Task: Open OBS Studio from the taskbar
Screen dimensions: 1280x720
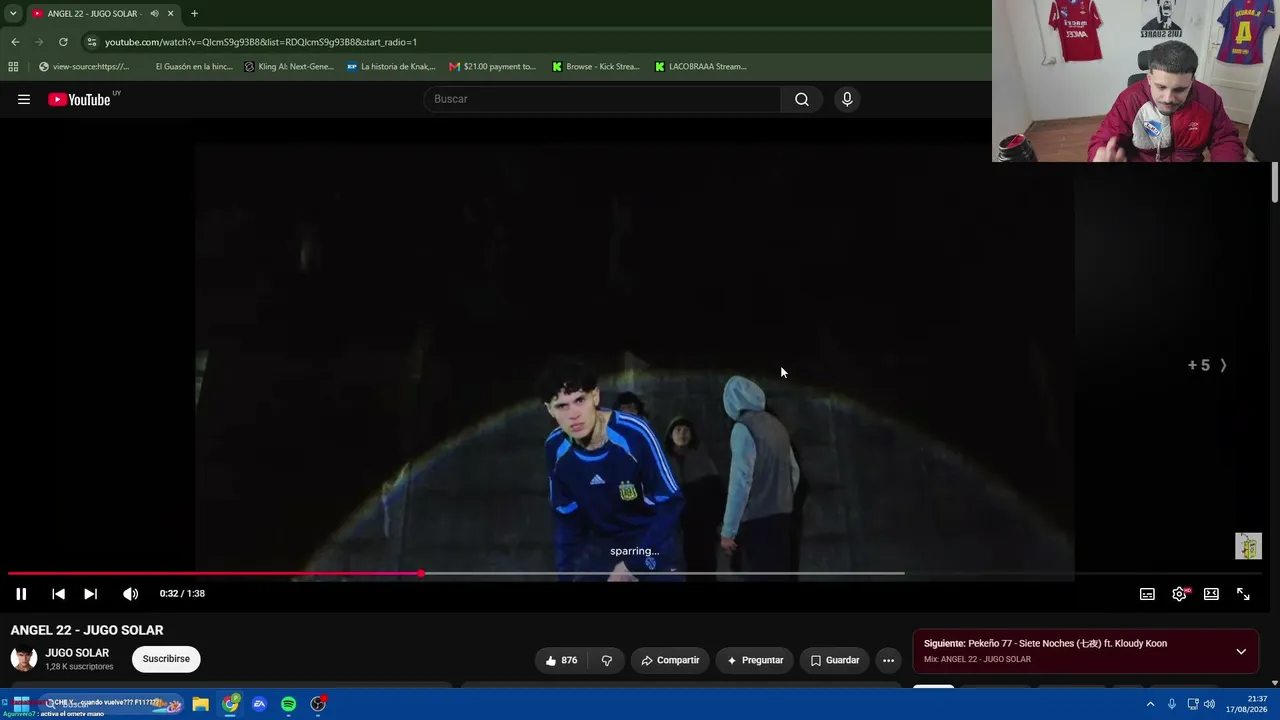Action: 318,704
